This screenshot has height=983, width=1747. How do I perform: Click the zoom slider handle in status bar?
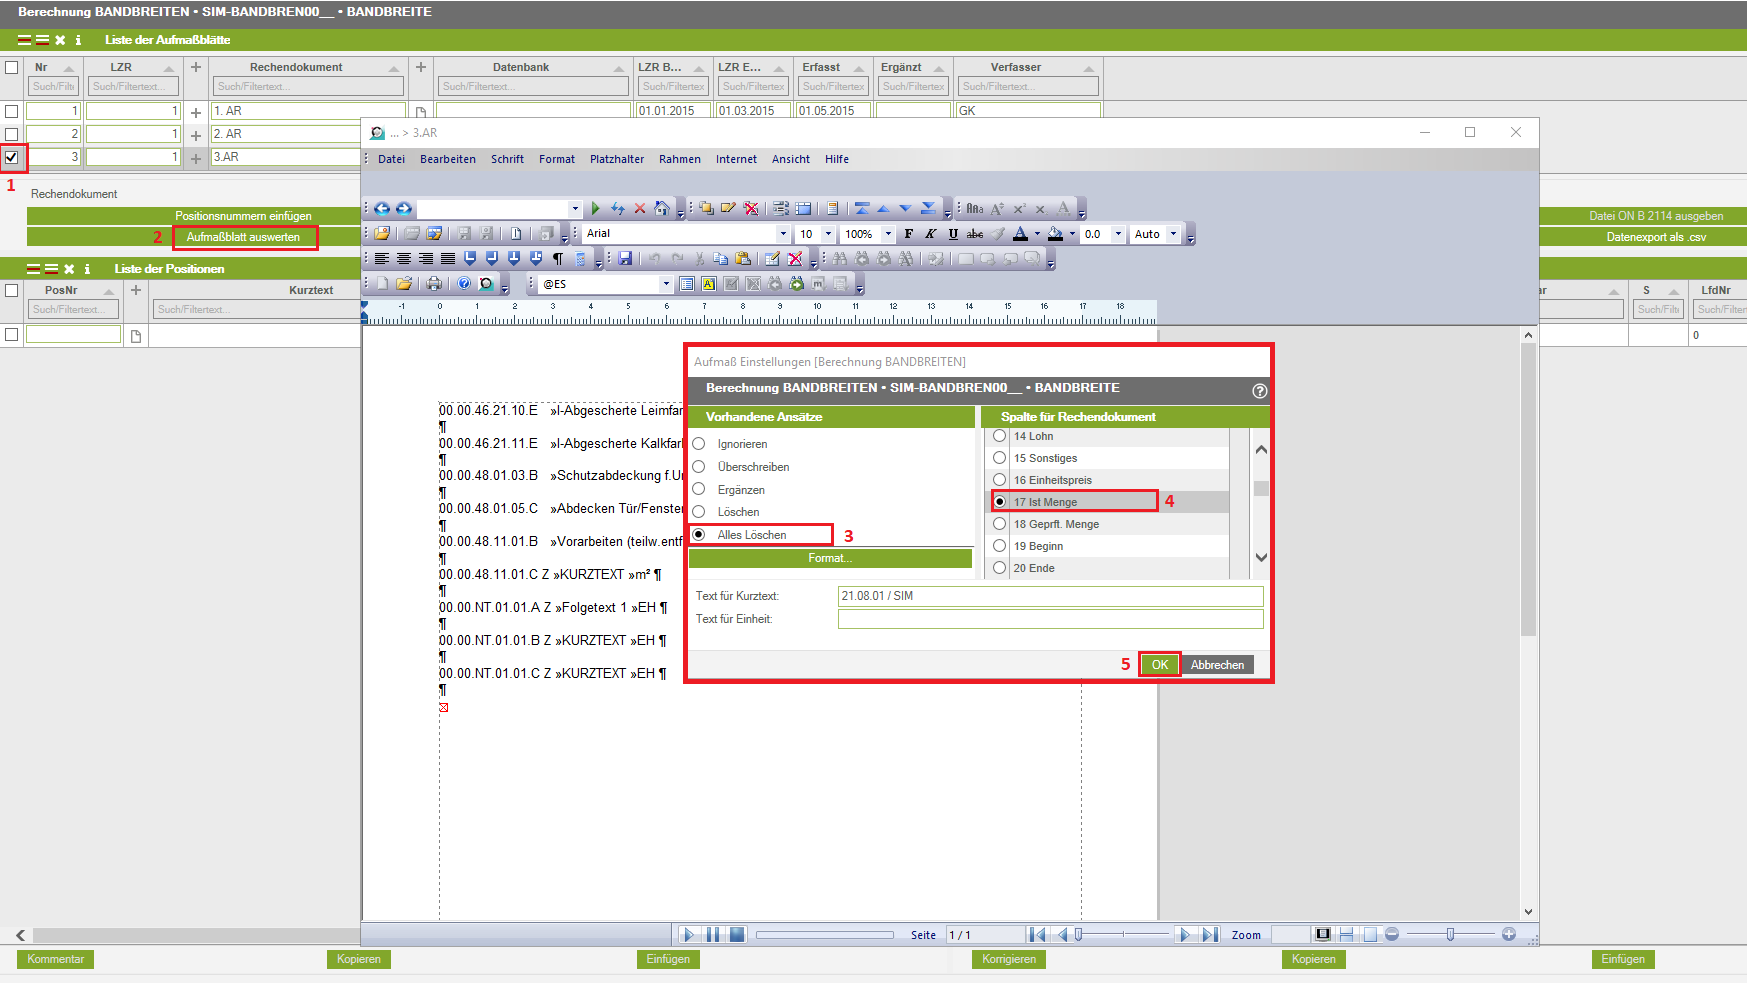click(x=1449, y=935)
